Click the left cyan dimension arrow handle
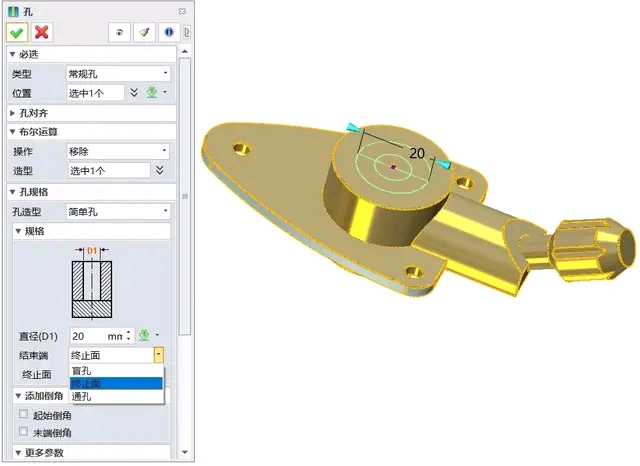Screen dimensions: 640x466 [x=353, y=127]
